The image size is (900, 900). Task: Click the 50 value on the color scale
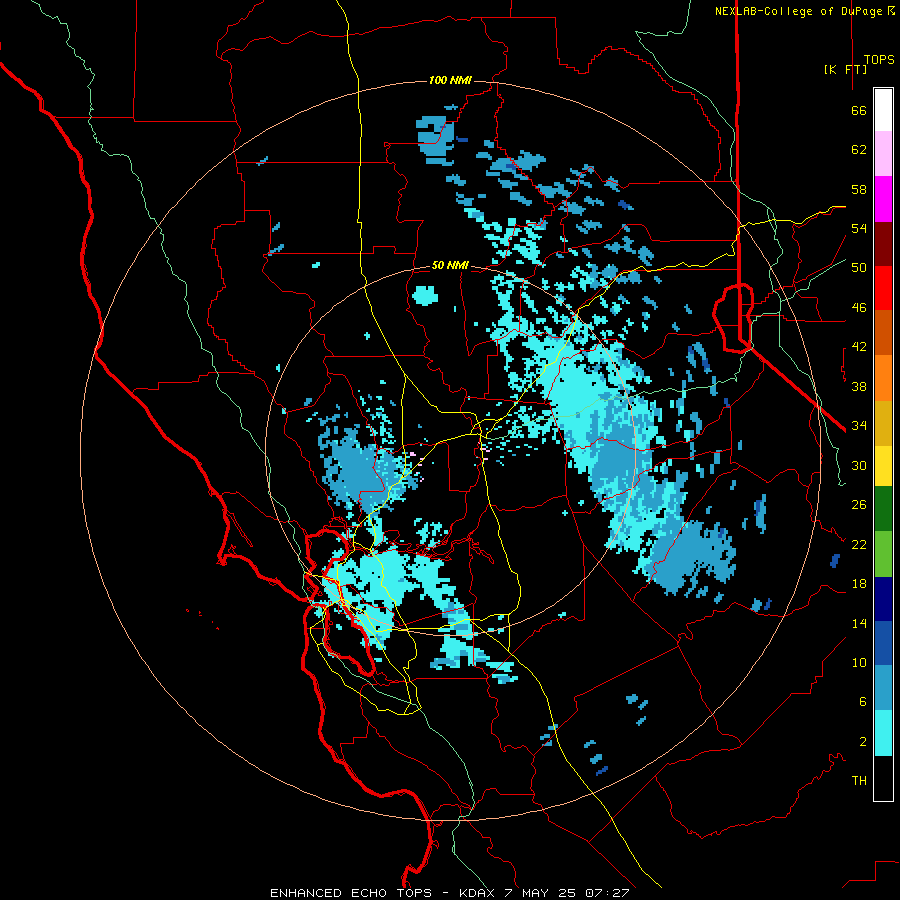click(x=859, y=267)
